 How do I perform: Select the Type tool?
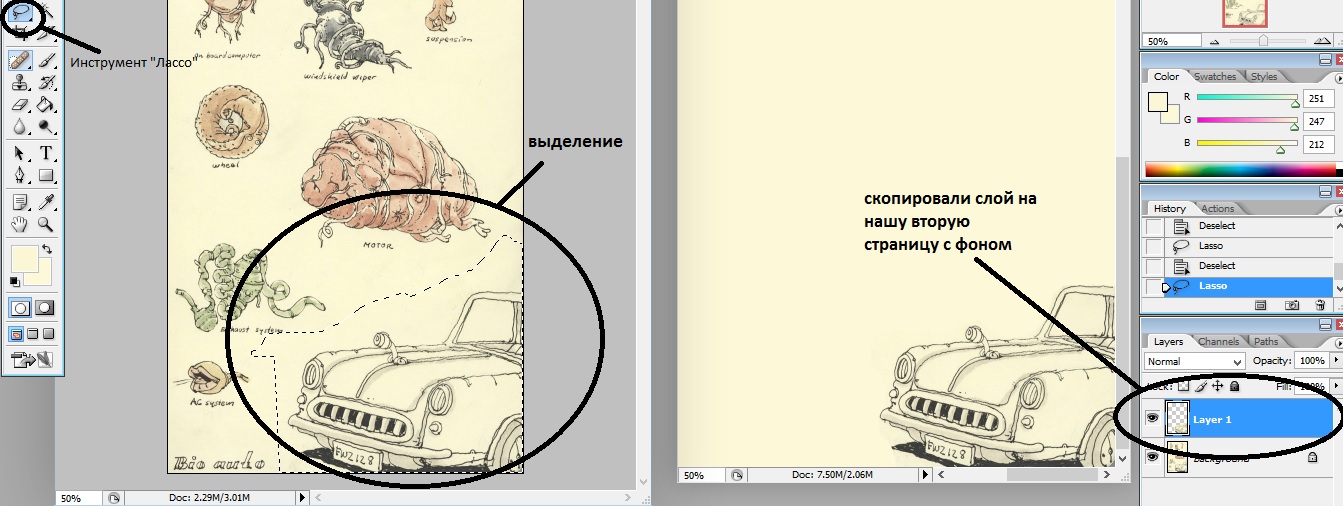tap(47, 154)
